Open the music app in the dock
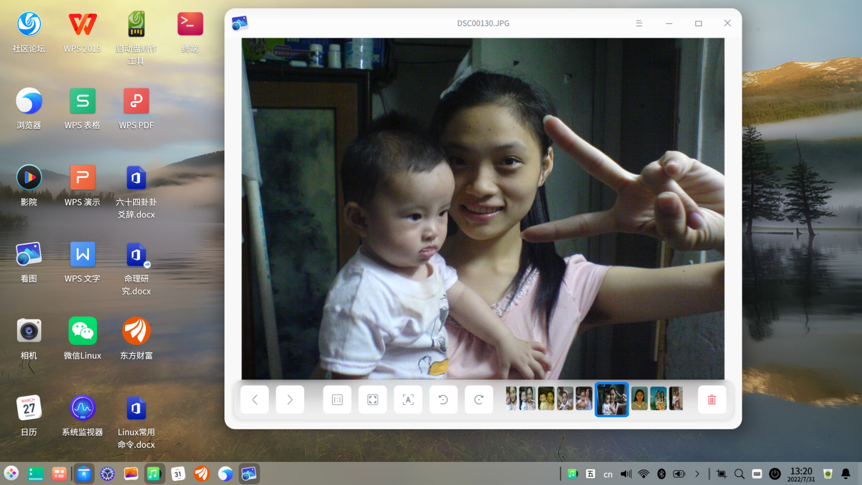This screenshot has height=485, width=862. click(x=154, y=473)
